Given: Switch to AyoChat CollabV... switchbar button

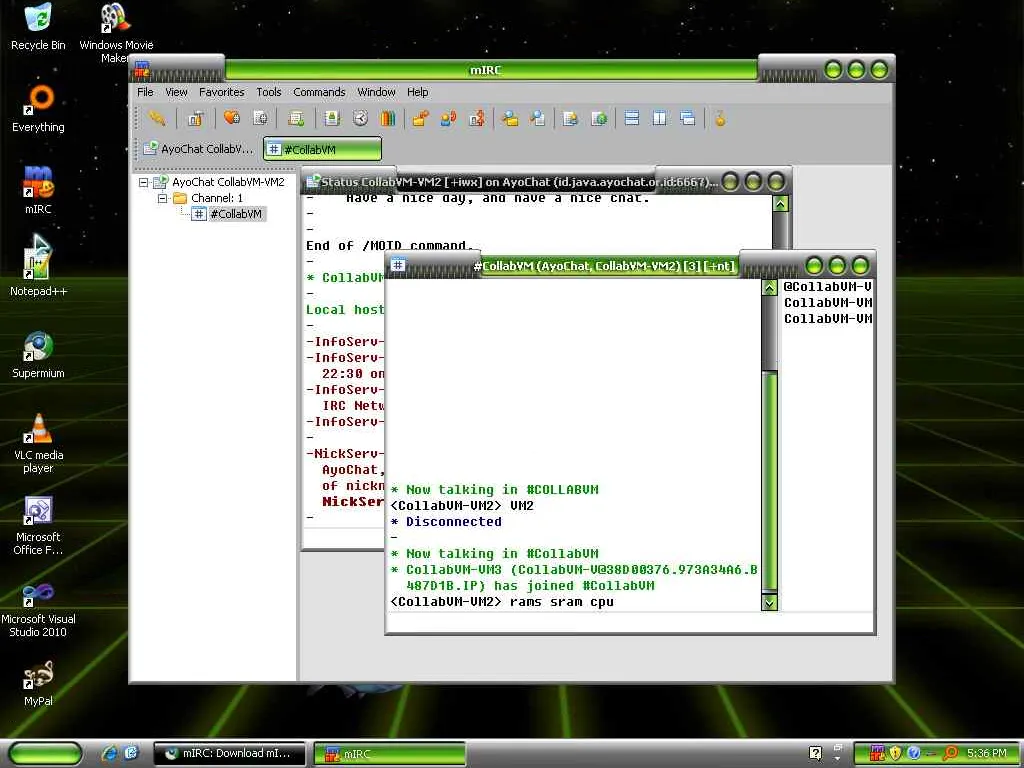Looking at the screenshot, I should tap(199, 149).
